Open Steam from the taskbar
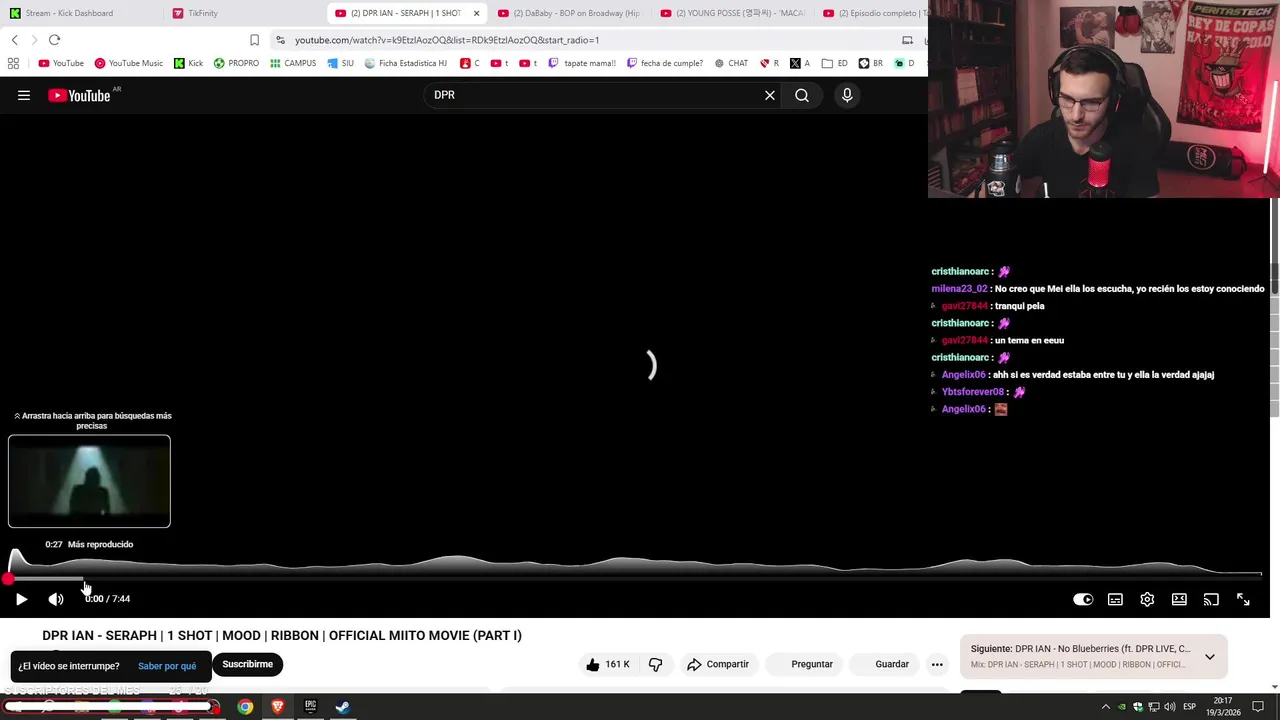Viewport: 1280px width, 720px height. [x=342, y=707]
